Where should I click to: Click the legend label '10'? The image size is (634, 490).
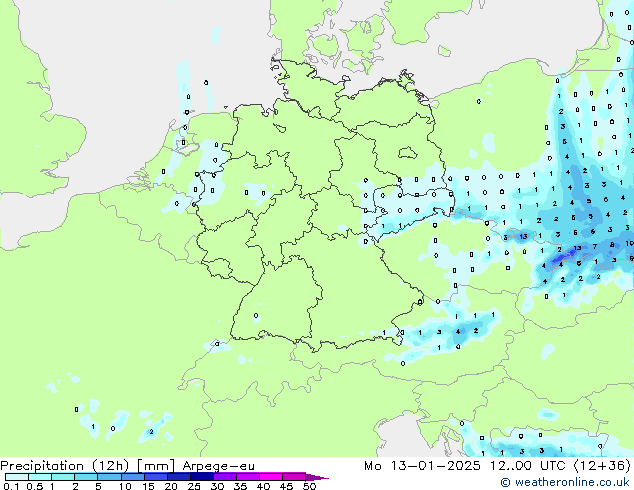(125, 486)
